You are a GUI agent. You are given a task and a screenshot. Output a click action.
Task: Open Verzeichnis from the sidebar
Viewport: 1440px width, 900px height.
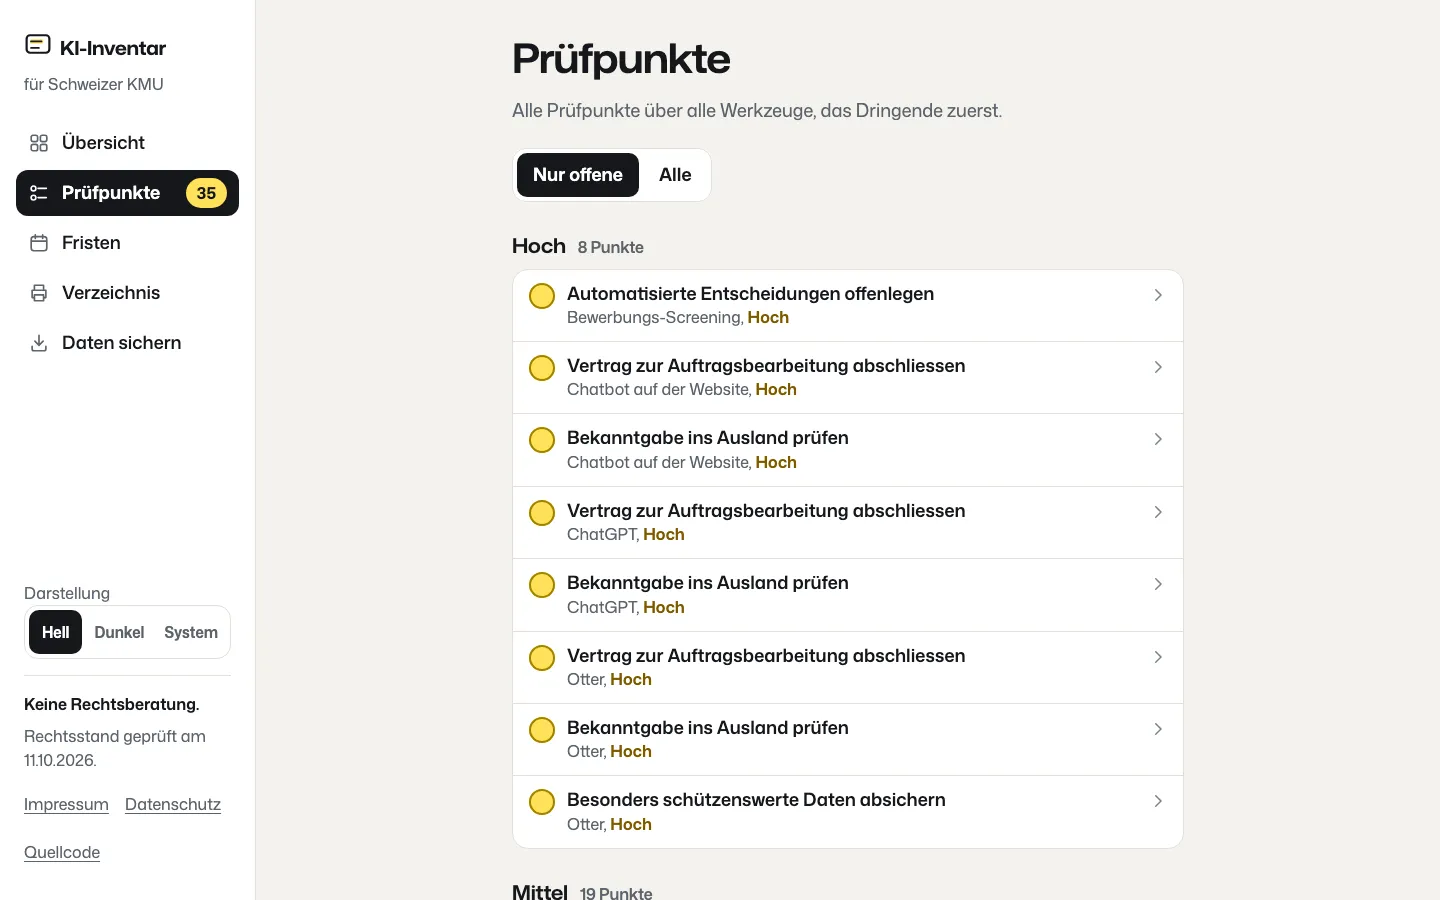click(127, 293)
